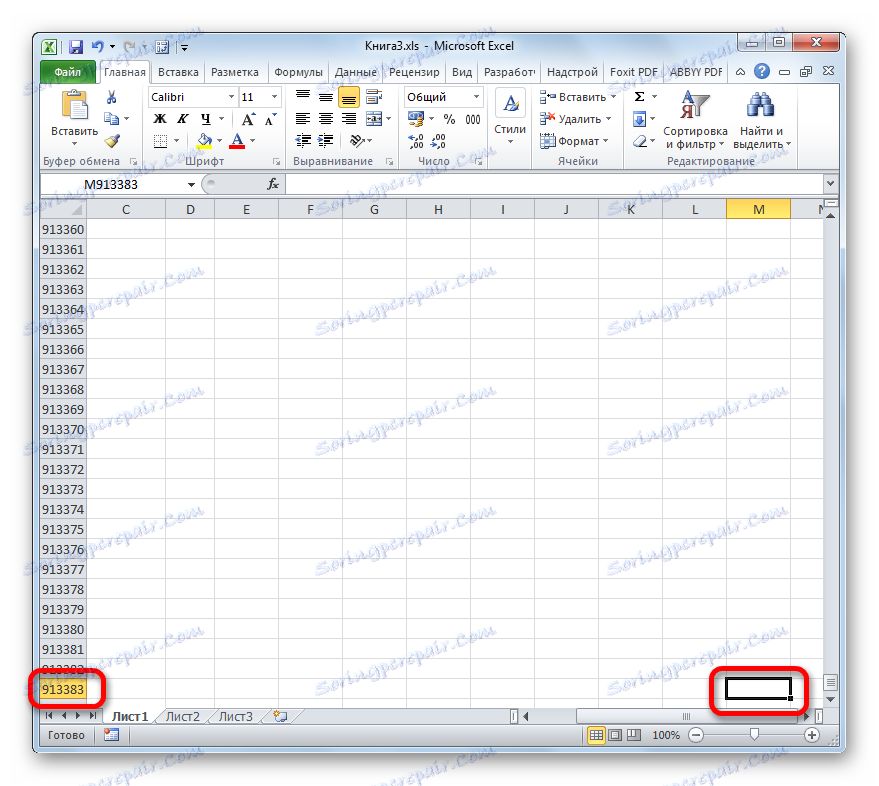The width and height of the screenshot is (879, 786).
Task: Expand the formula bar
Action: coord(830,183)
